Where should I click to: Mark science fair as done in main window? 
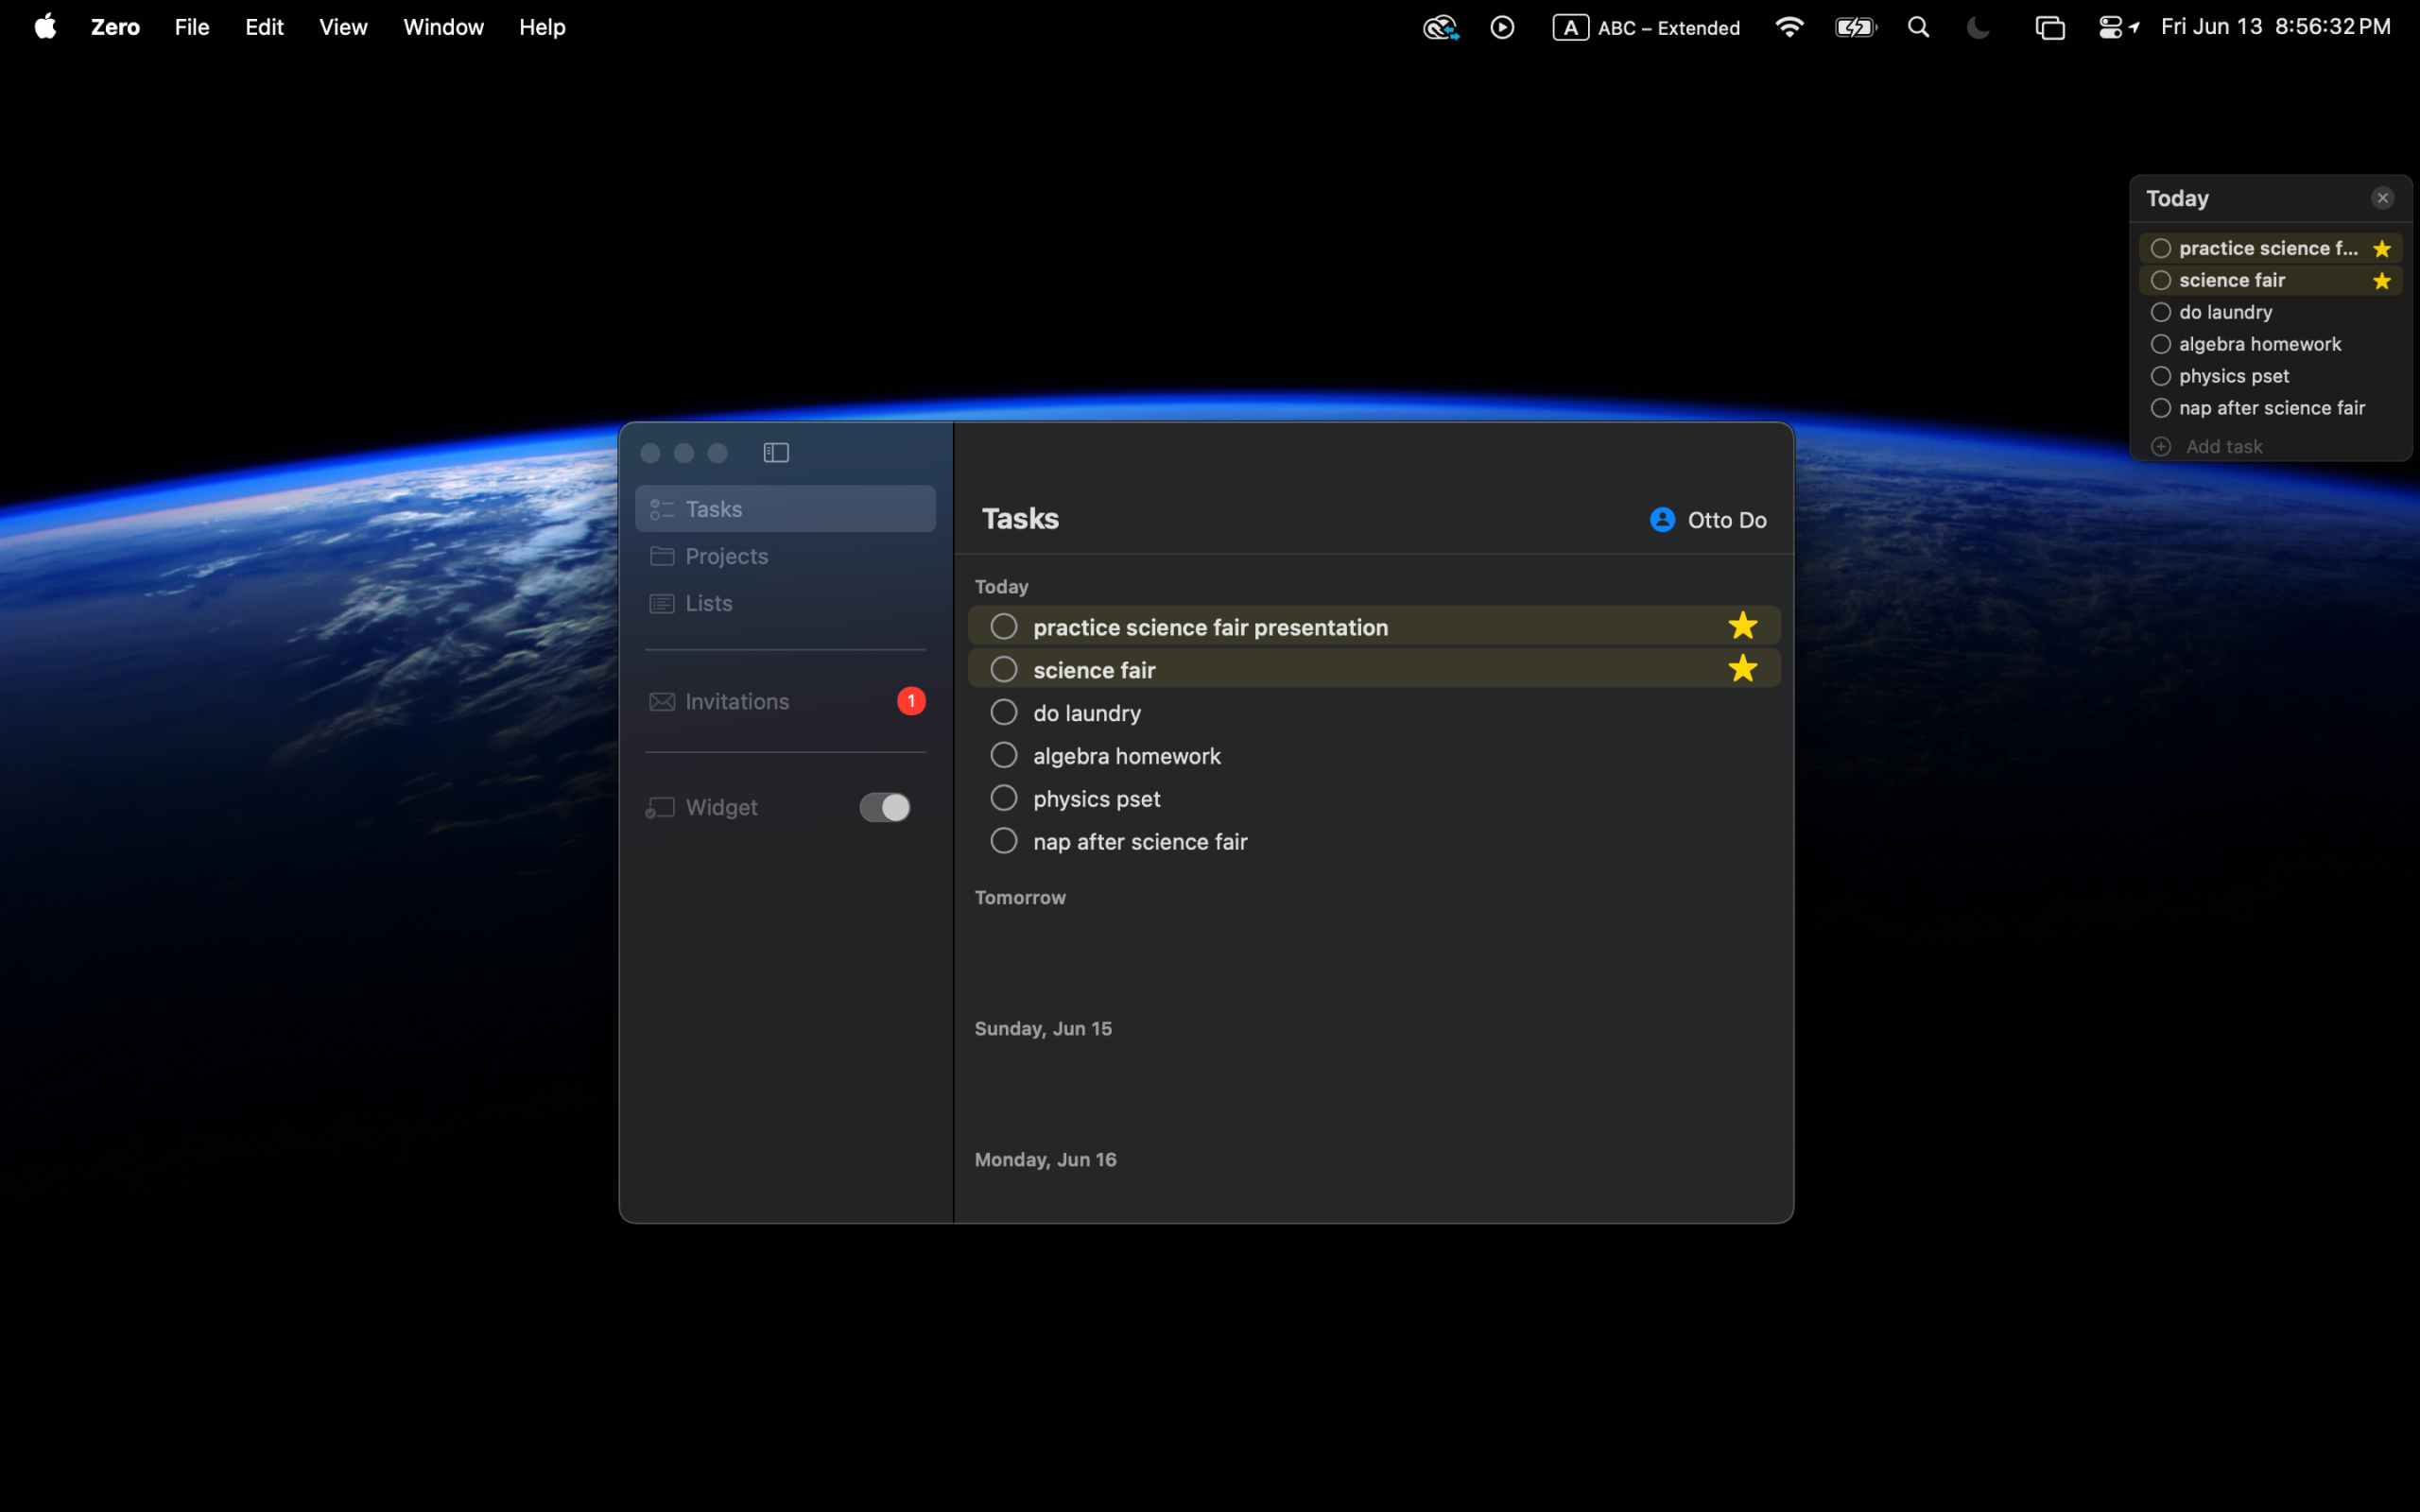pyautogui.click(x=1003, y=670)
